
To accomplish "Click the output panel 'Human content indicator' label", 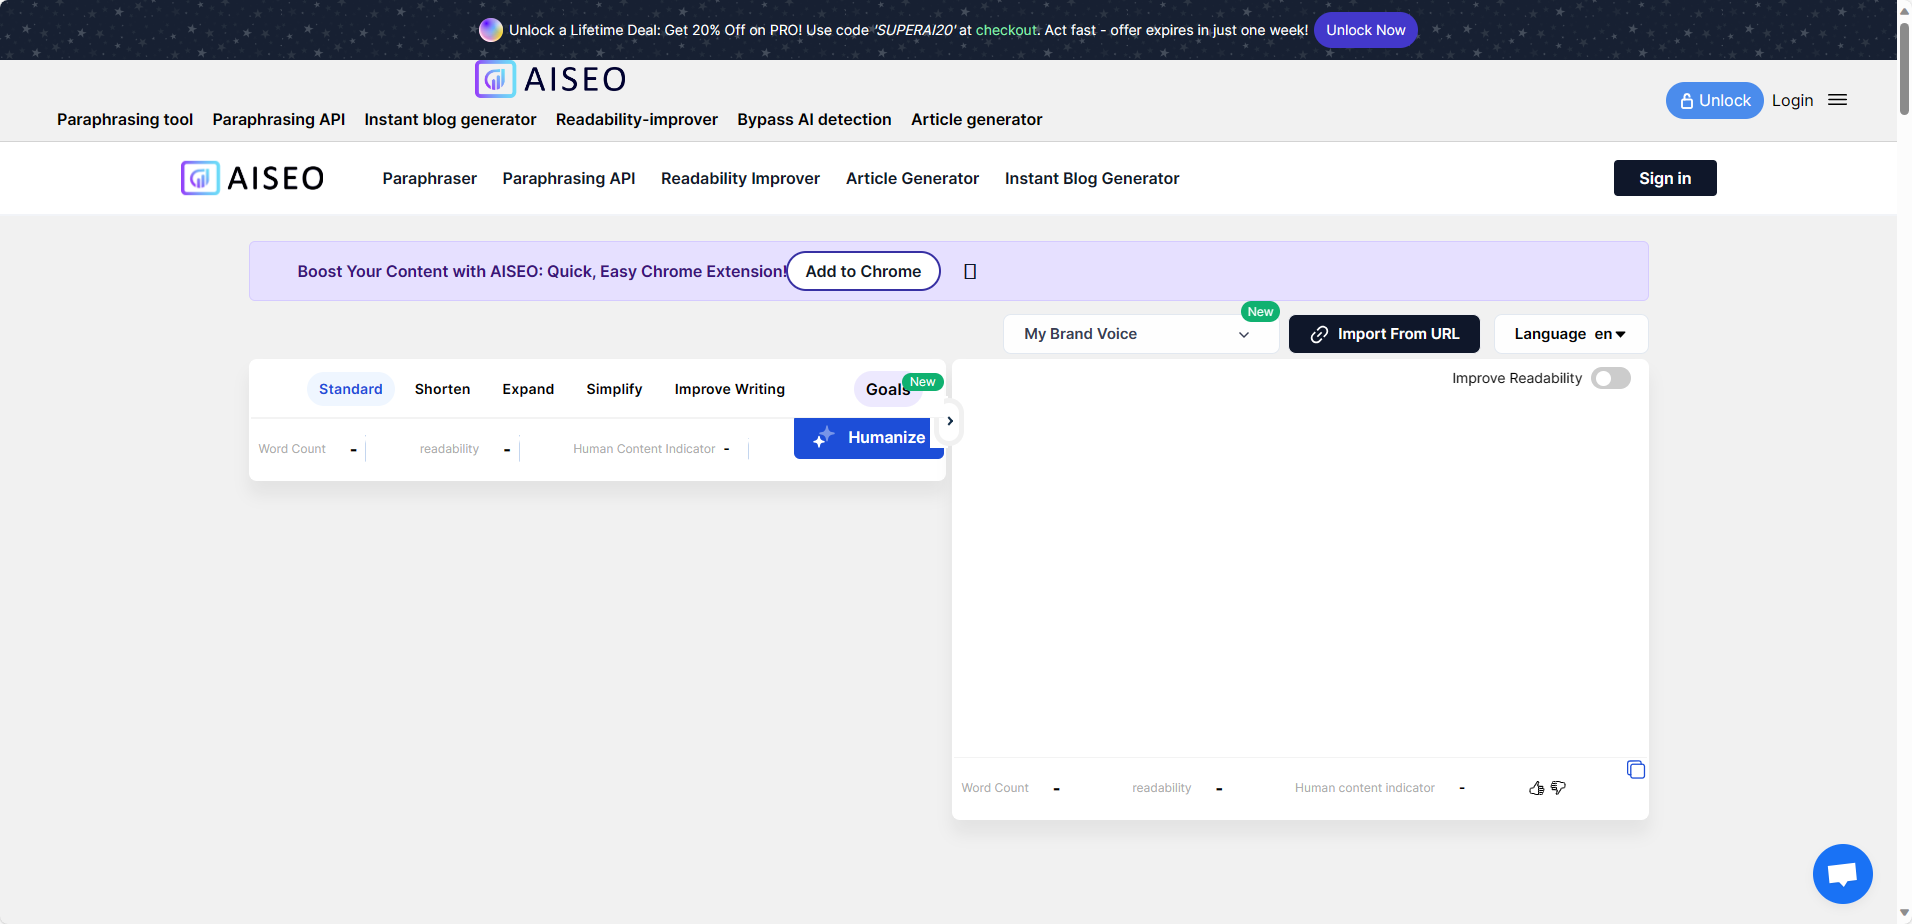I will click(x=1365, y=788).
